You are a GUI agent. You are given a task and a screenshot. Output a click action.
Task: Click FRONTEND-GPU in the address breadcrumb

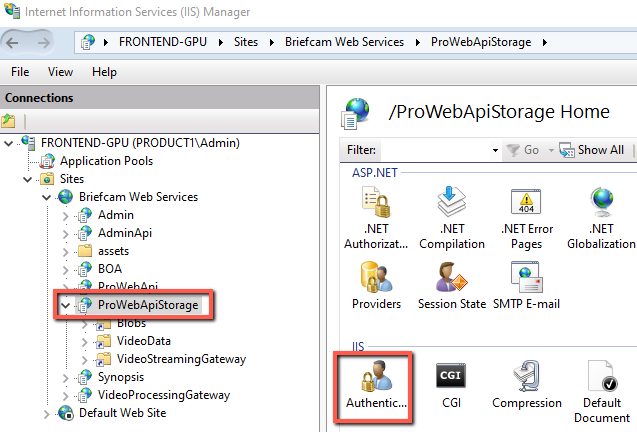click(x=162, y=42)
